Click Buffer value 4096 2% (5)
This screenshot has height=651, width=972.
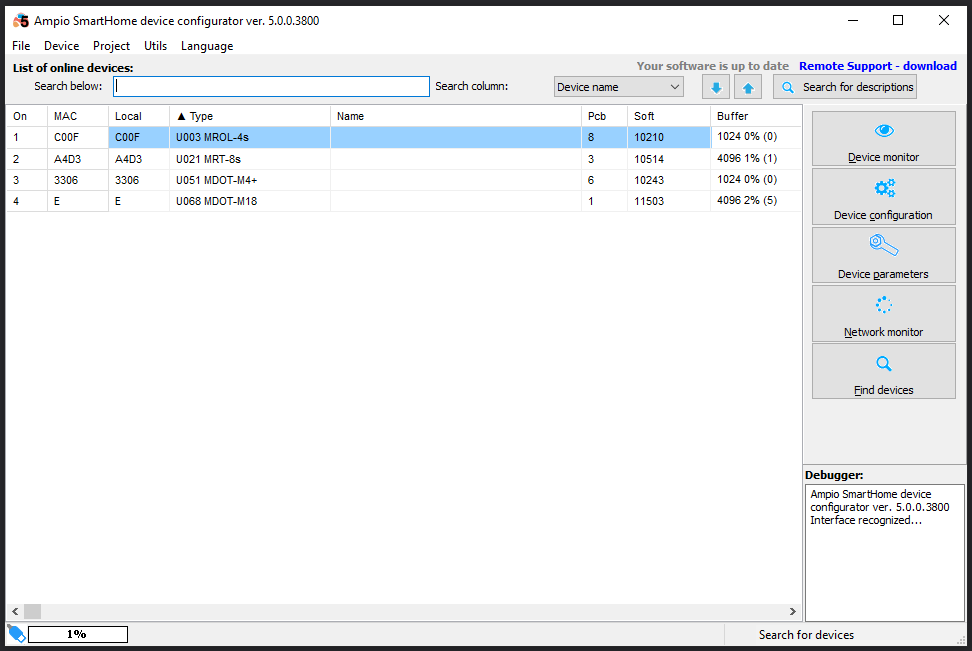[756, 200]
